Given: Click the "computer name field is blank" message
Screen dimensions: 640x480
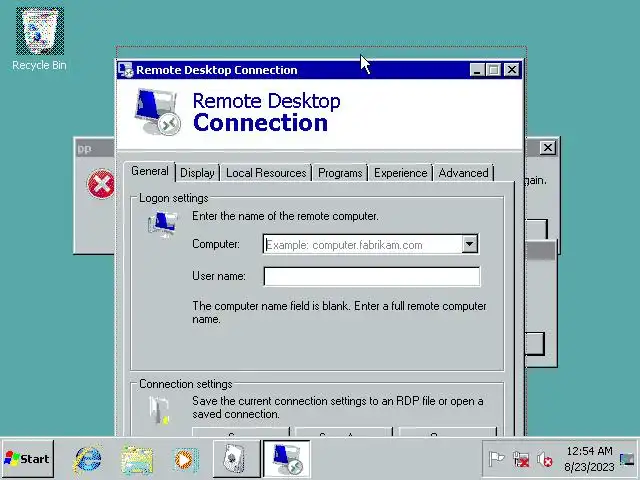Looking at the screenshot, I should click(339, 312).
